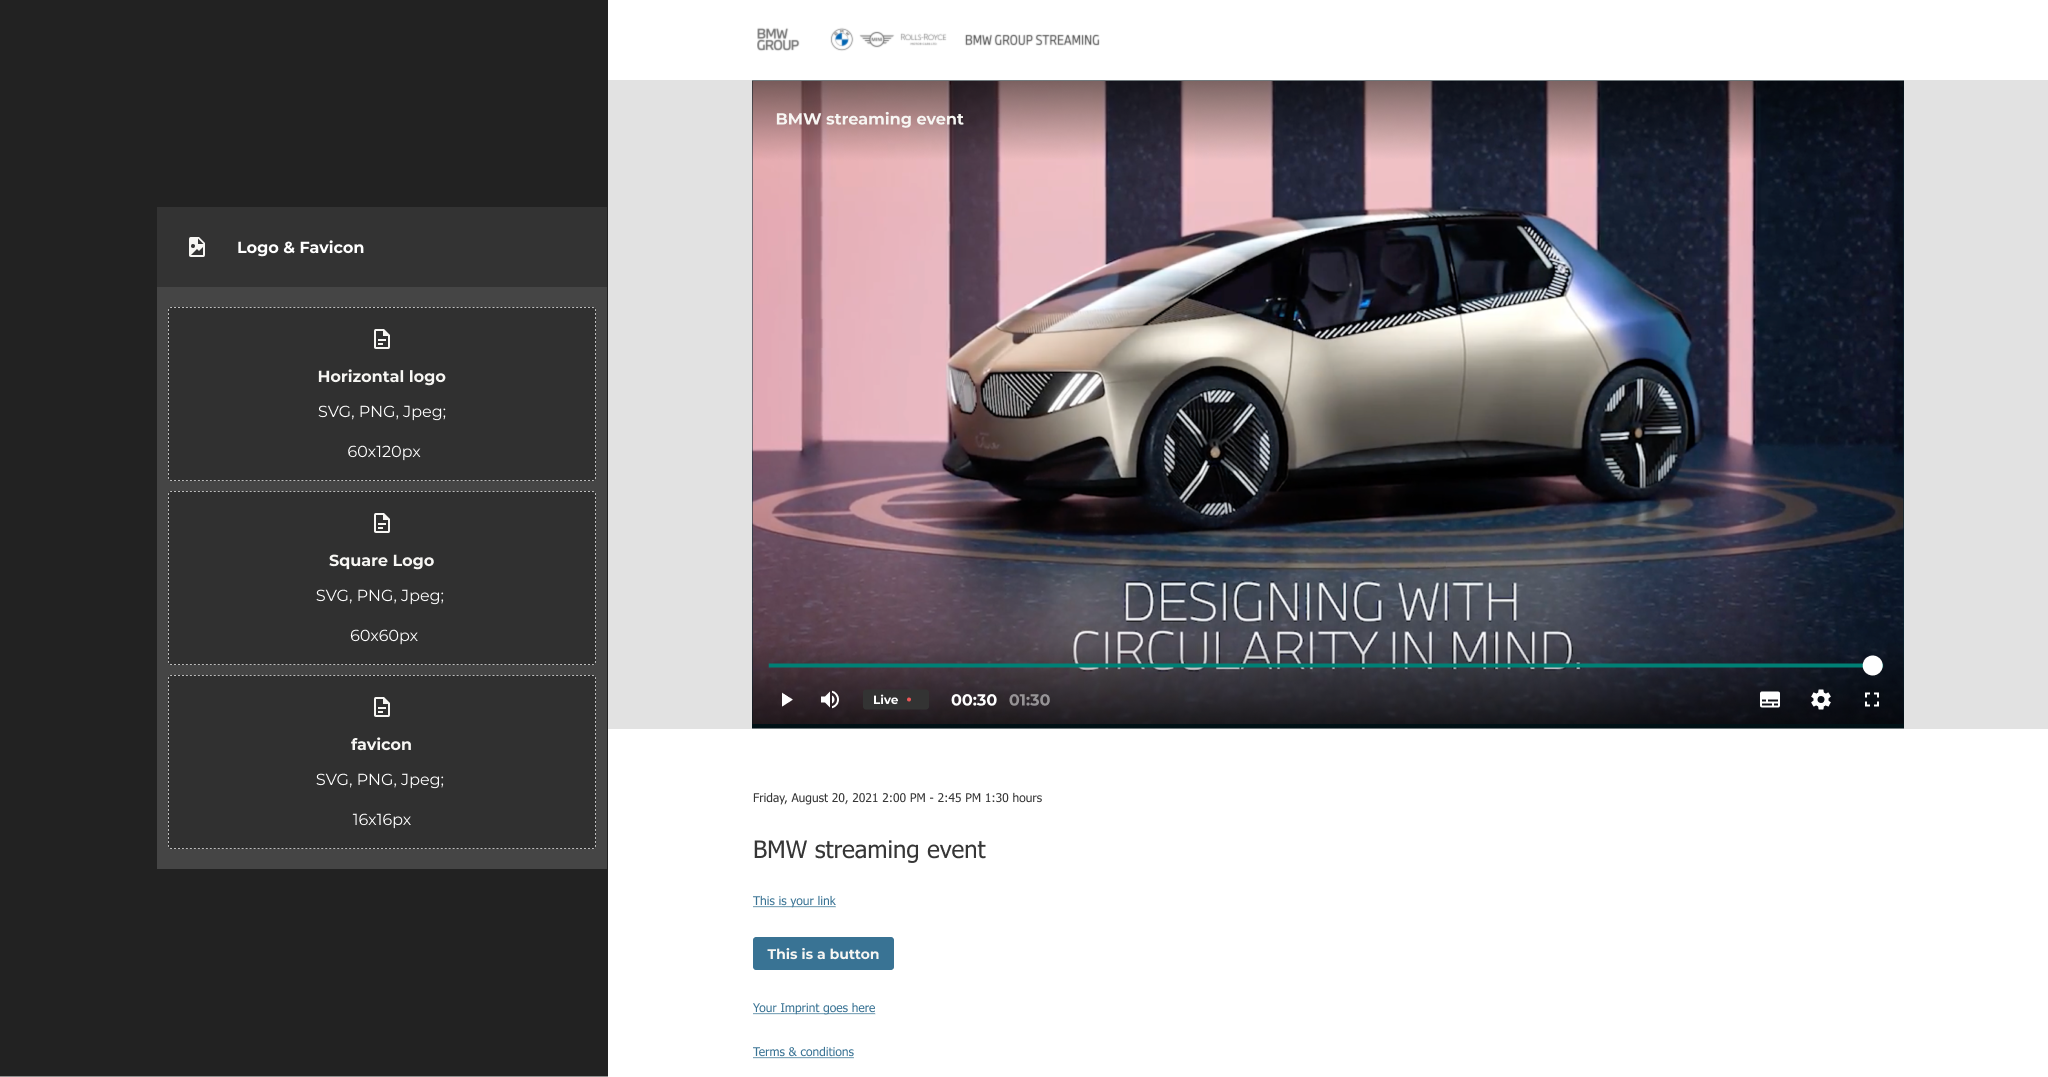This screenshot has width=2048, height=1077.
Task: Open video player settings gear
Action: (x=1821, y=700)
